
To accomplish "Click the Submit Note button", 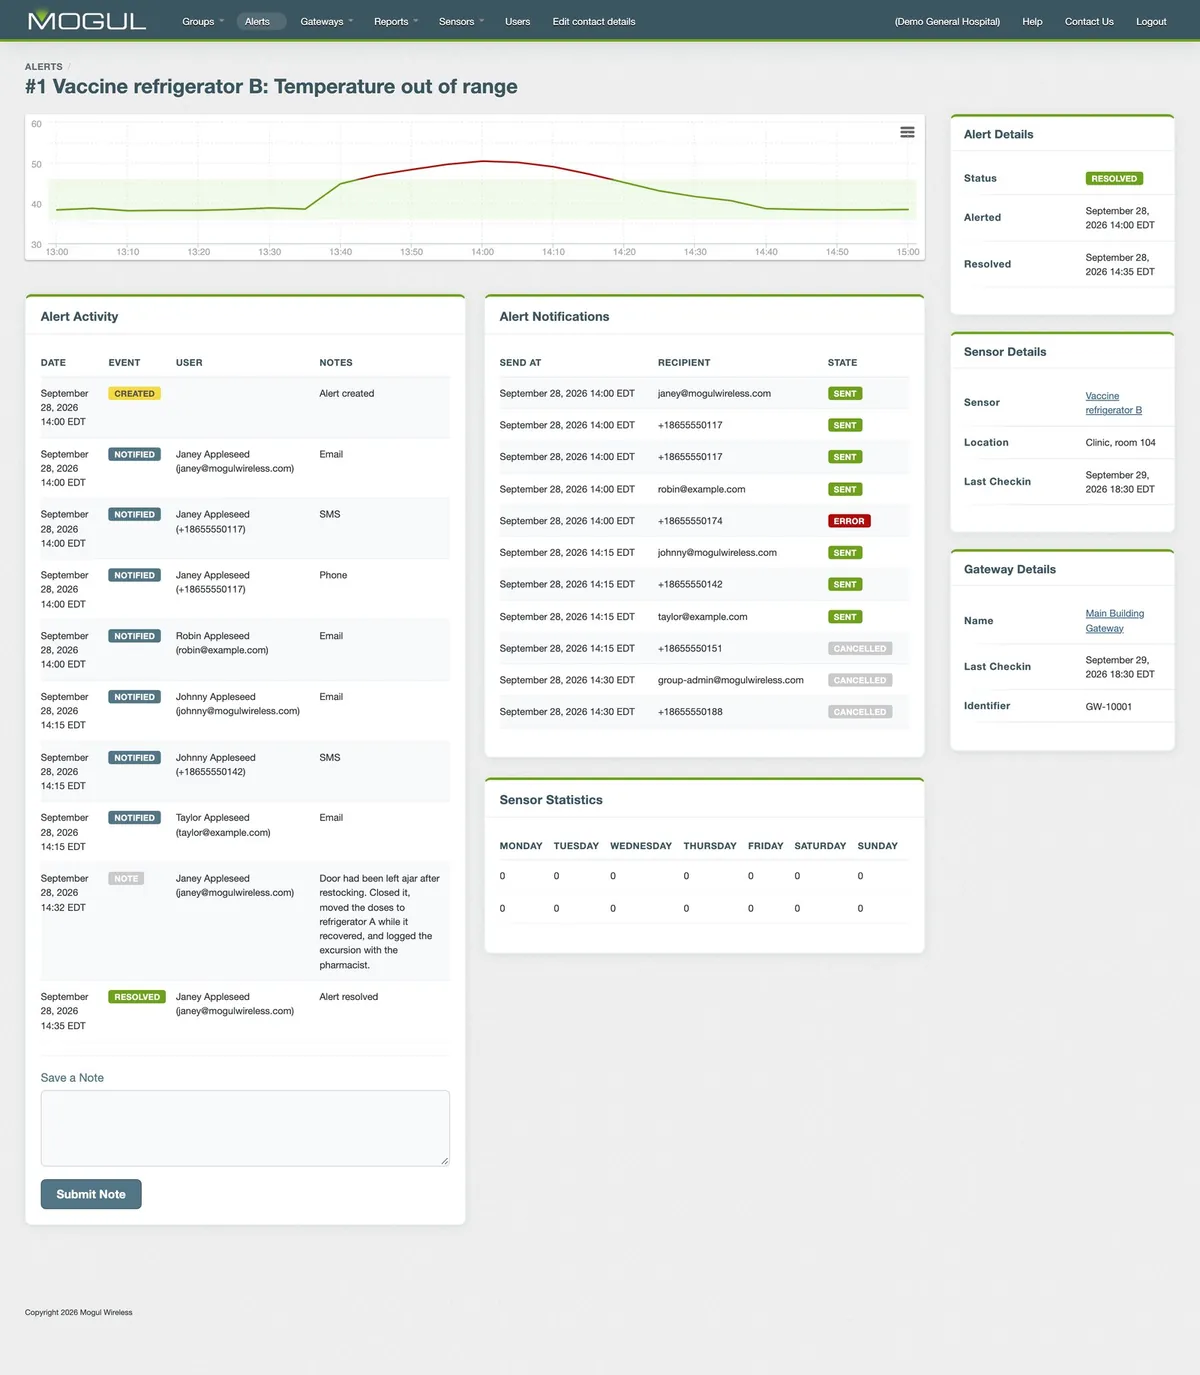I will (91, 1194).
